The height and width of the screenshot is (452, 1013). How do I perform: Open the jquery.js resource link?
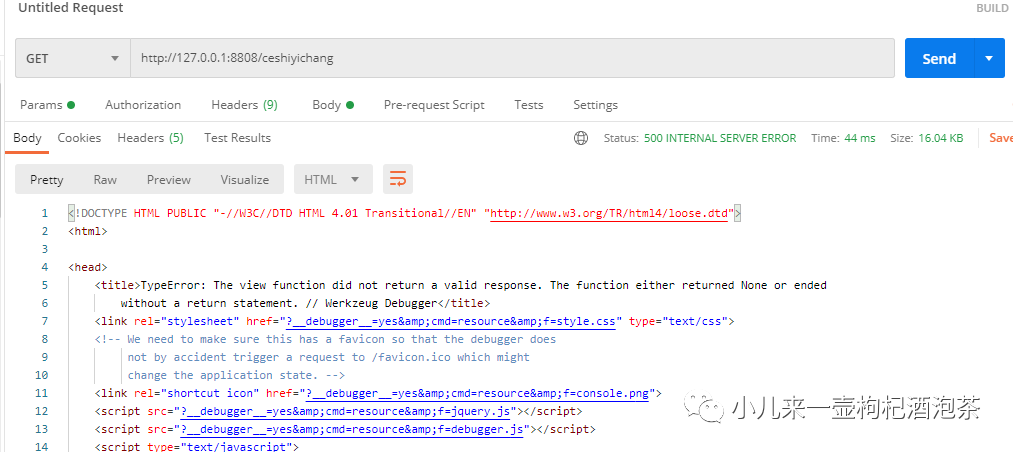345,411
